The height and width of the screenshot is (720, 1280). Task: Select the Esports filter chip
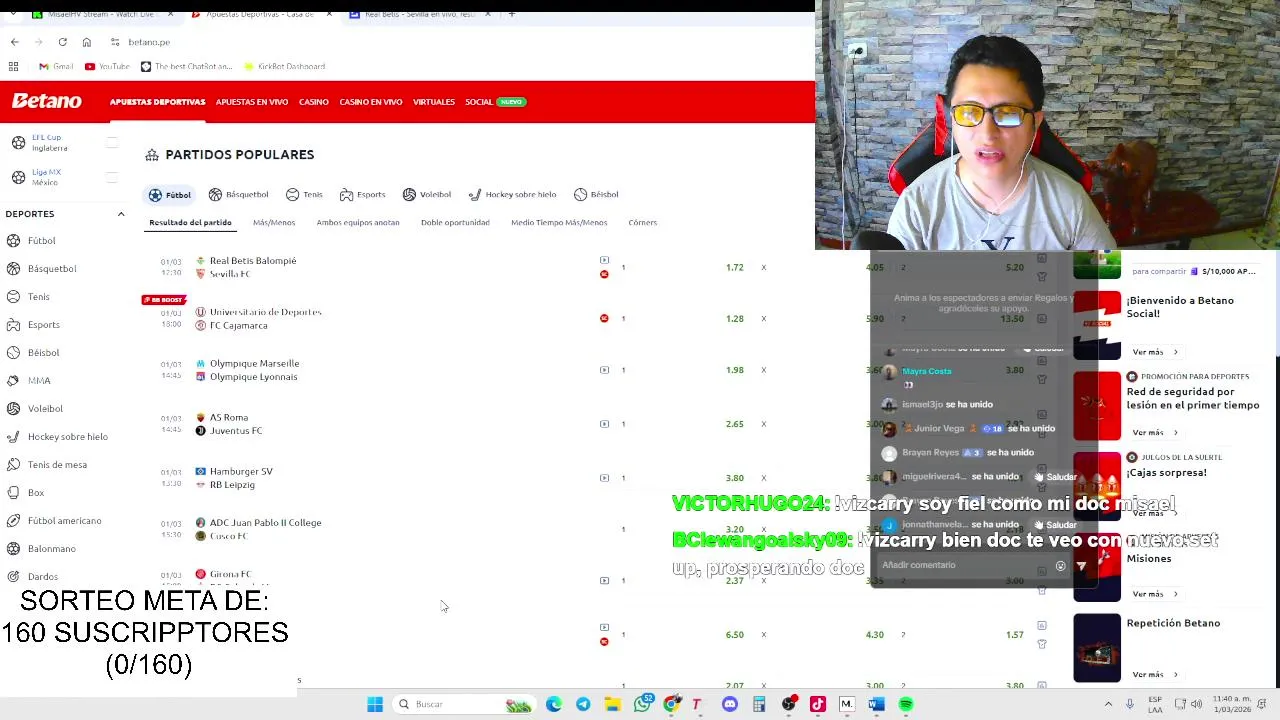point(362,195)
